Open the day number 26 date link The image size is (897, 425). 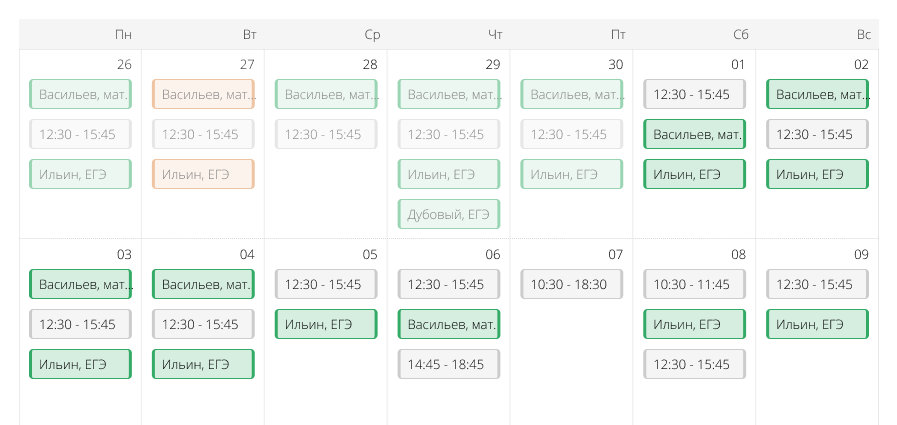click(124, 65)
